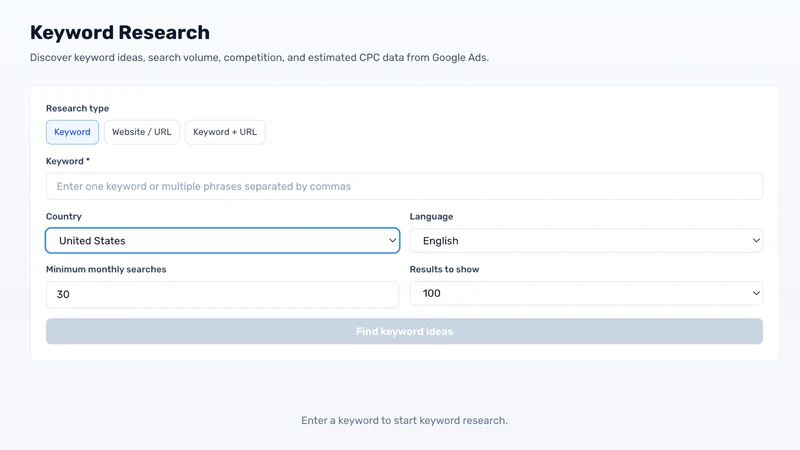The image size is (800, 450).
Task: Click the Research type label
Action: [78, 108]
